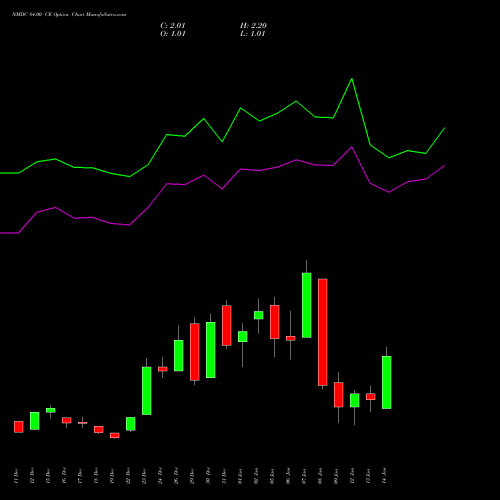Select the tall green candlestick for 07 Jan

(x=307, y=305)
